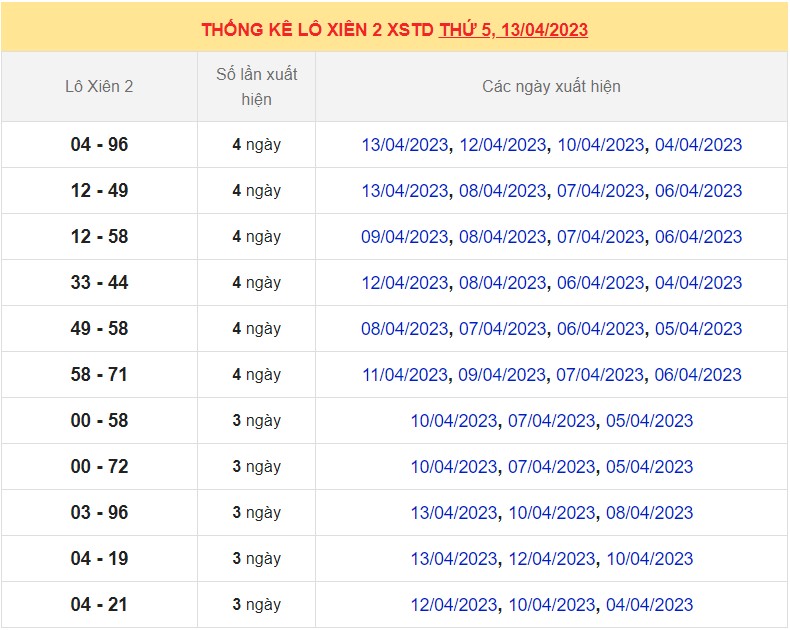This screenshot has width=790, height=630.
Task: Click 11/04/2023 in the 58 - 71 row
Action: coord(405,375)
